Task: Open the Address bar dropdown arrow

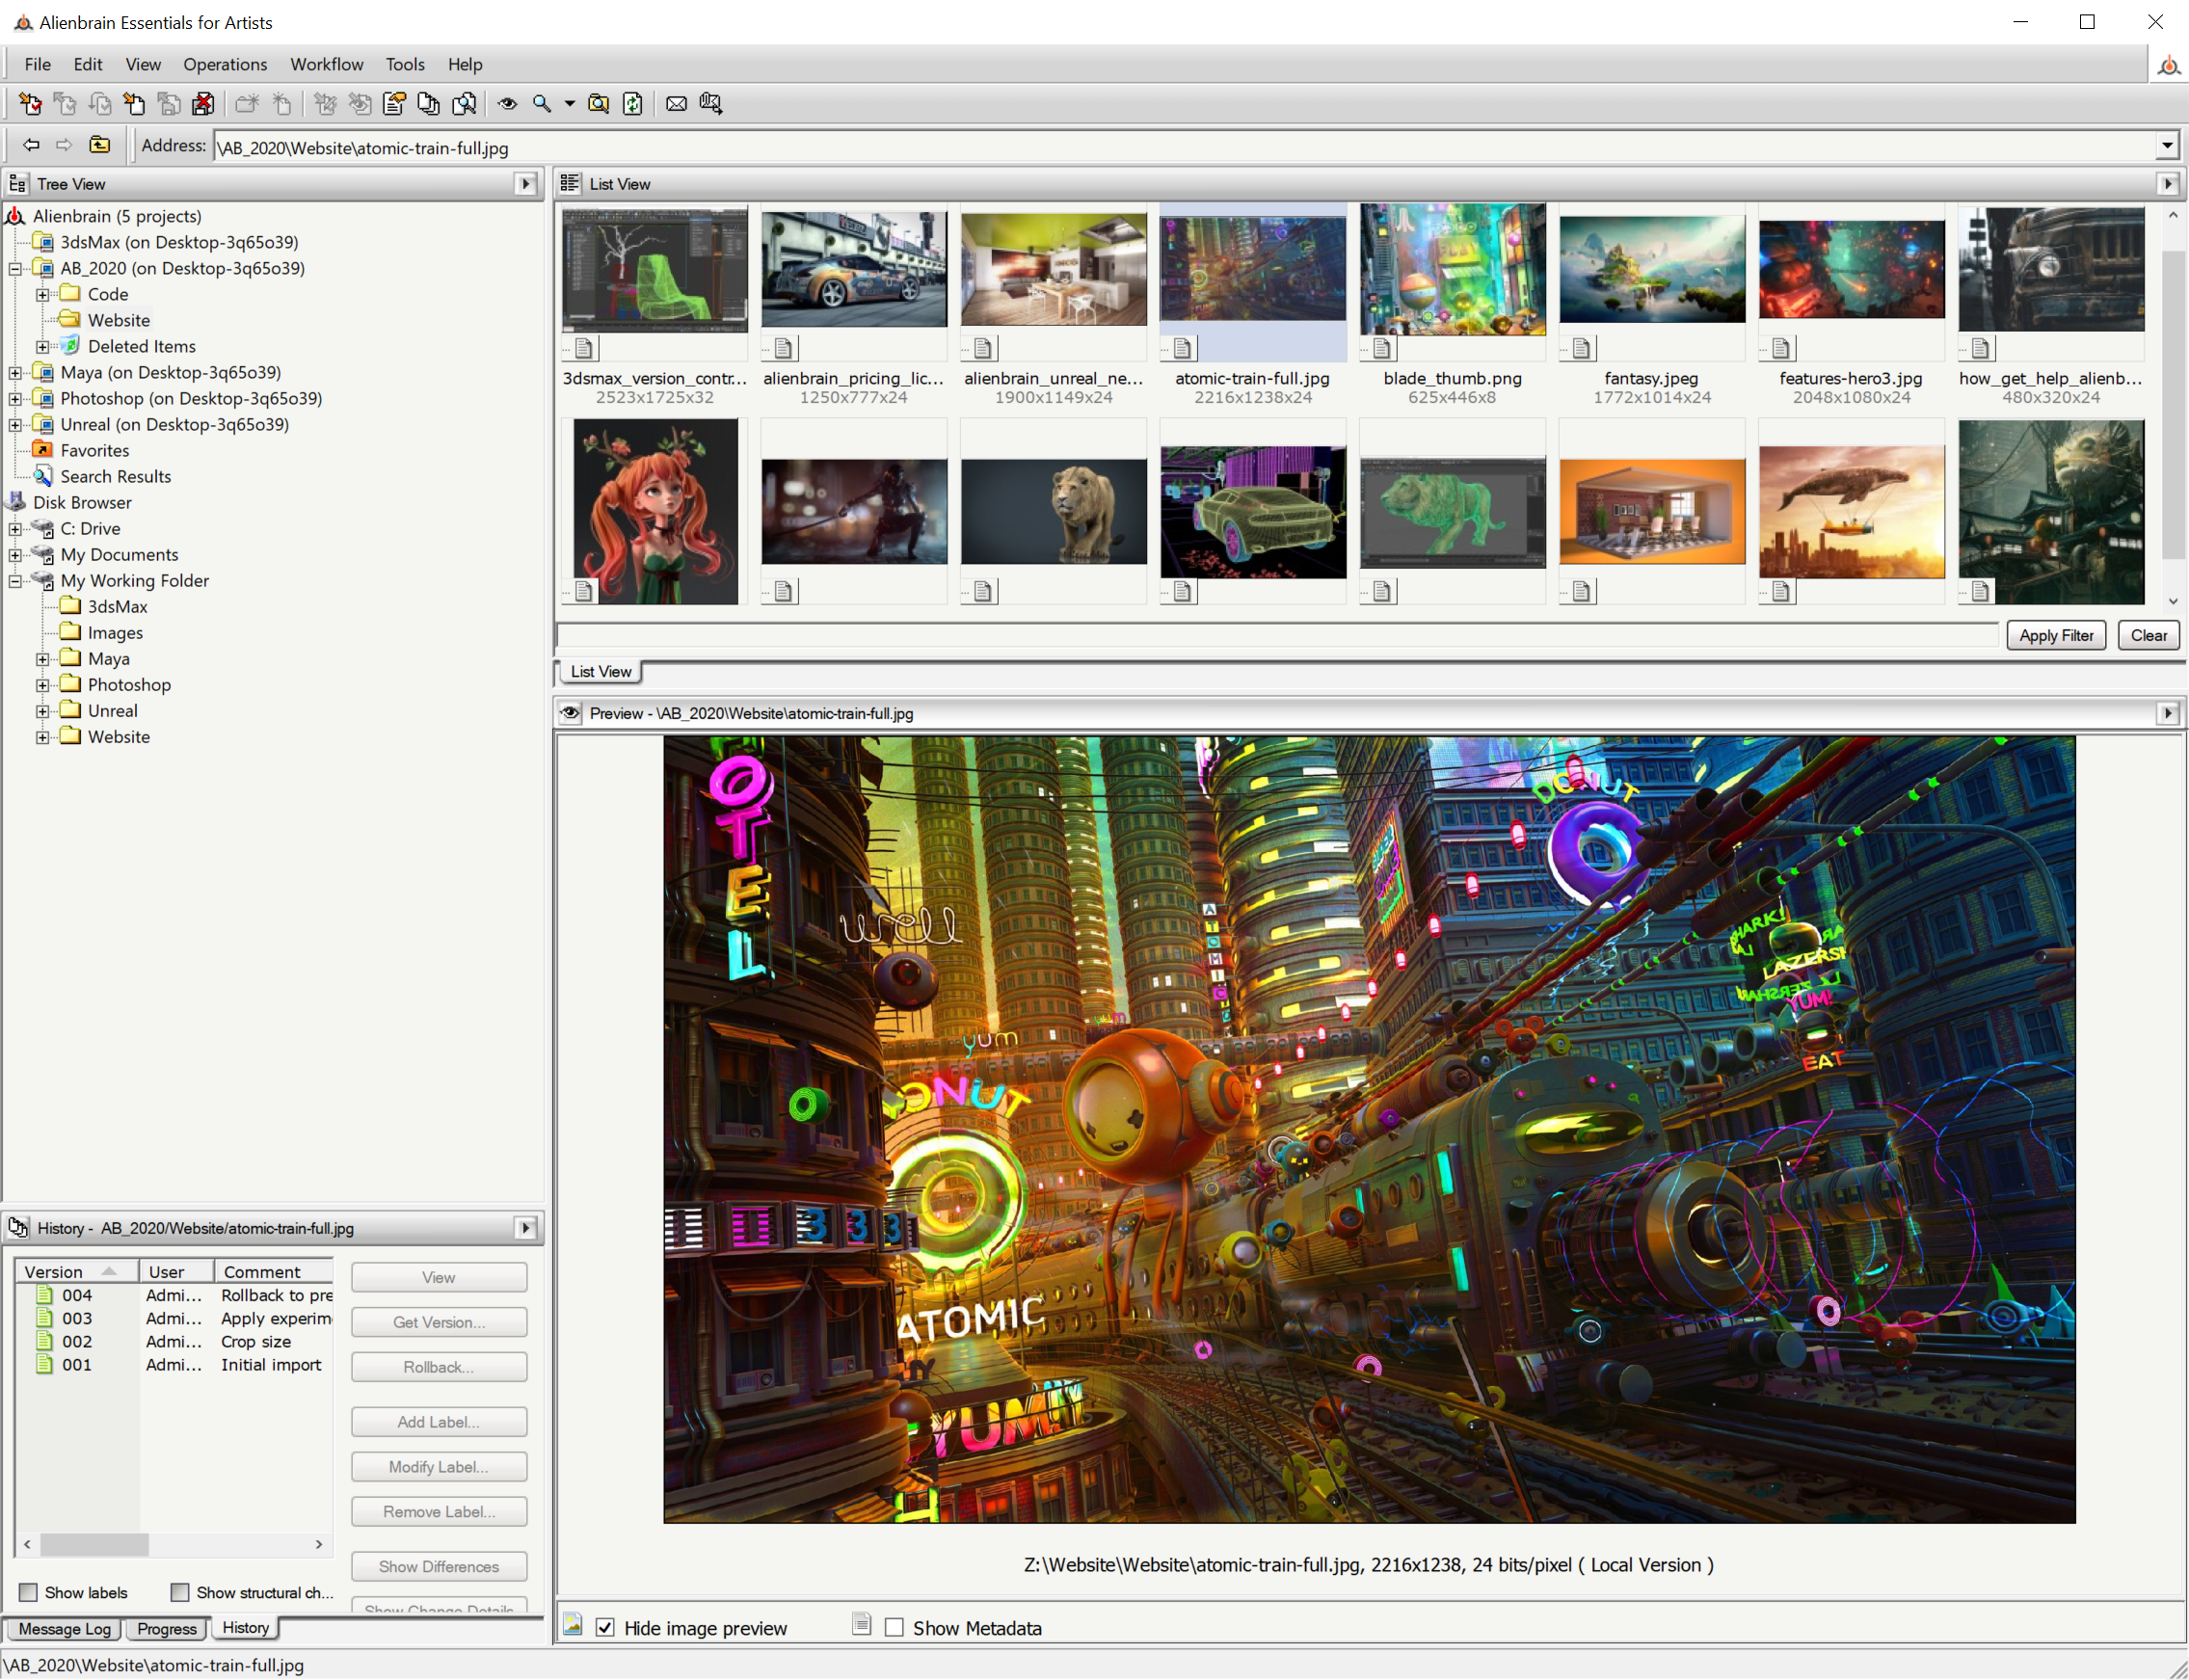Action: coord(2166,147)
